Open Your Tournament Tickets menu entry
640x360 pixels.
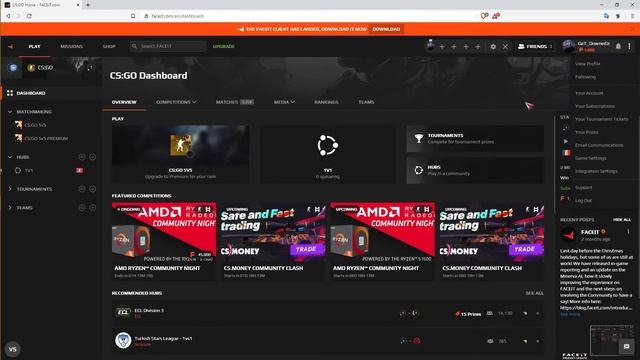pyautogui.click(x=602, y=119)
